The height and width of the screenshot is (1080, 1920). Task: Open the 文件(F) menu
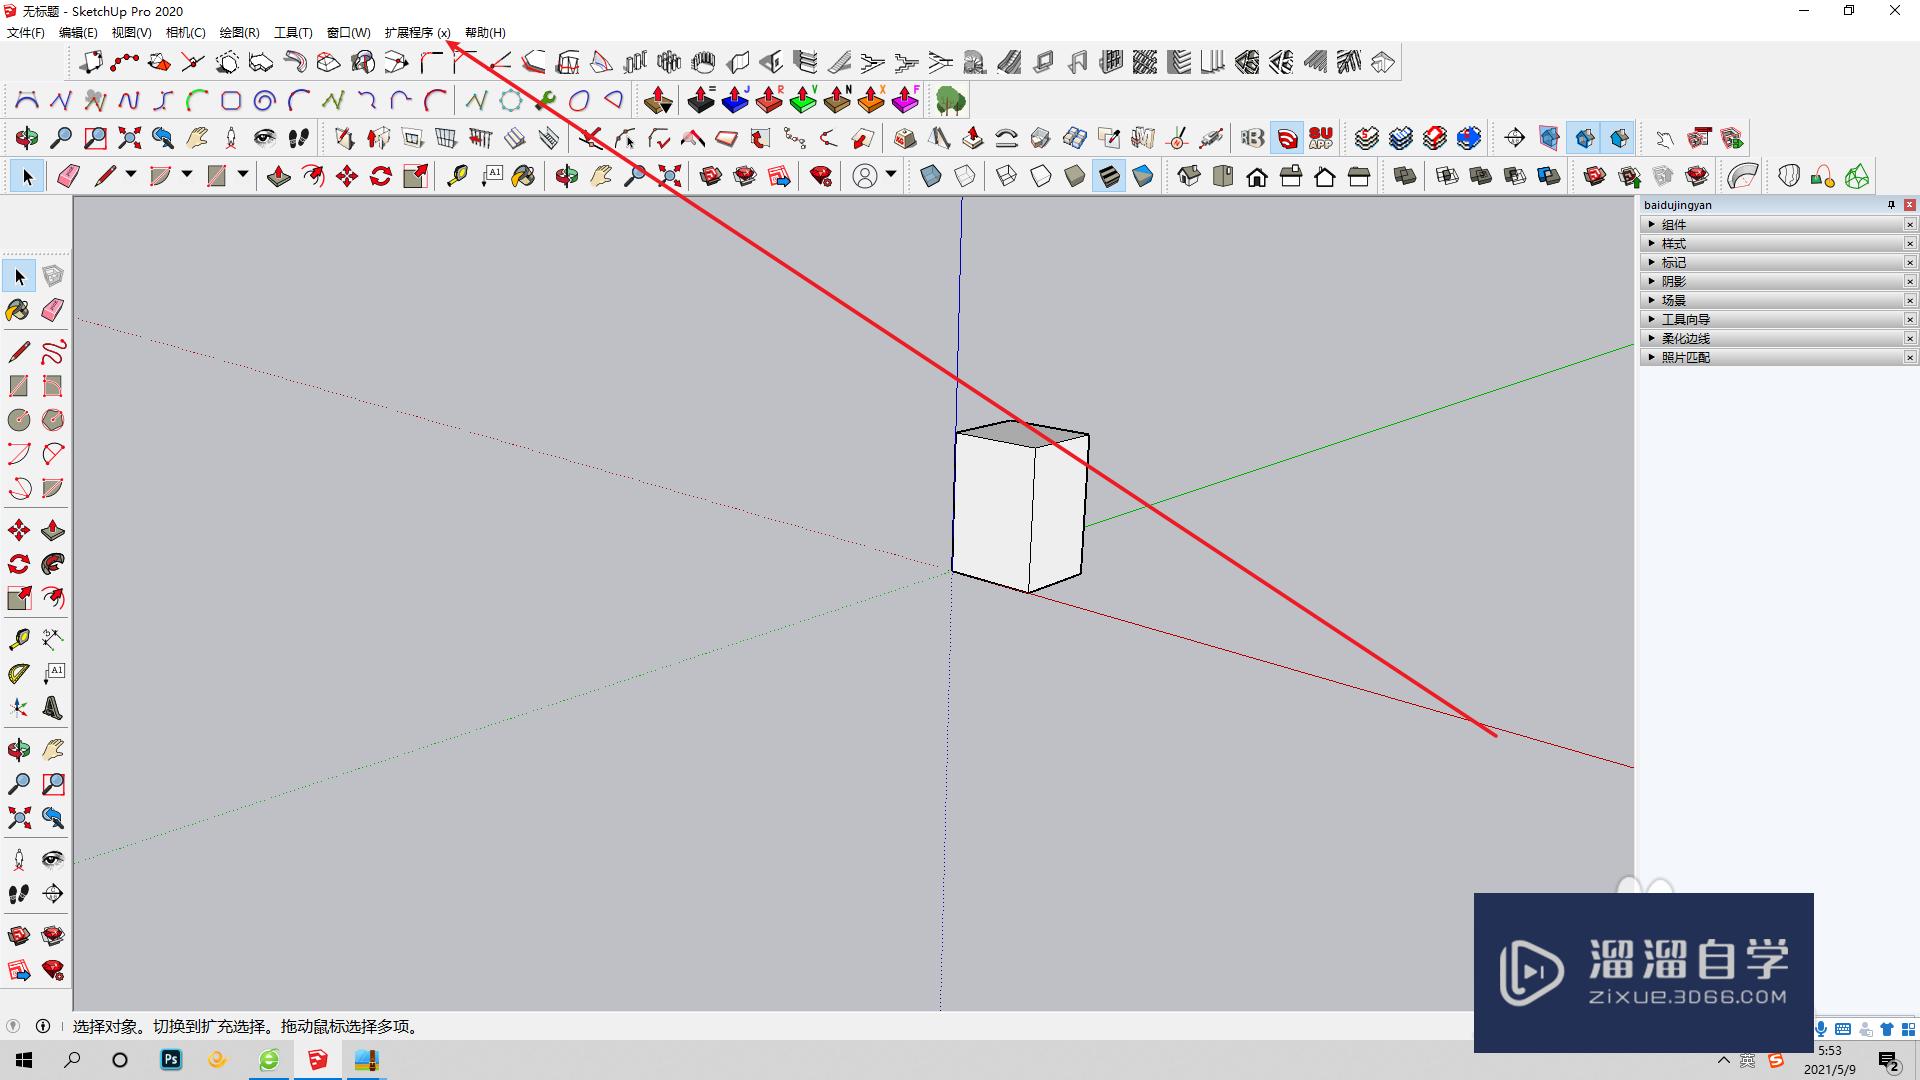pos(26,33)
